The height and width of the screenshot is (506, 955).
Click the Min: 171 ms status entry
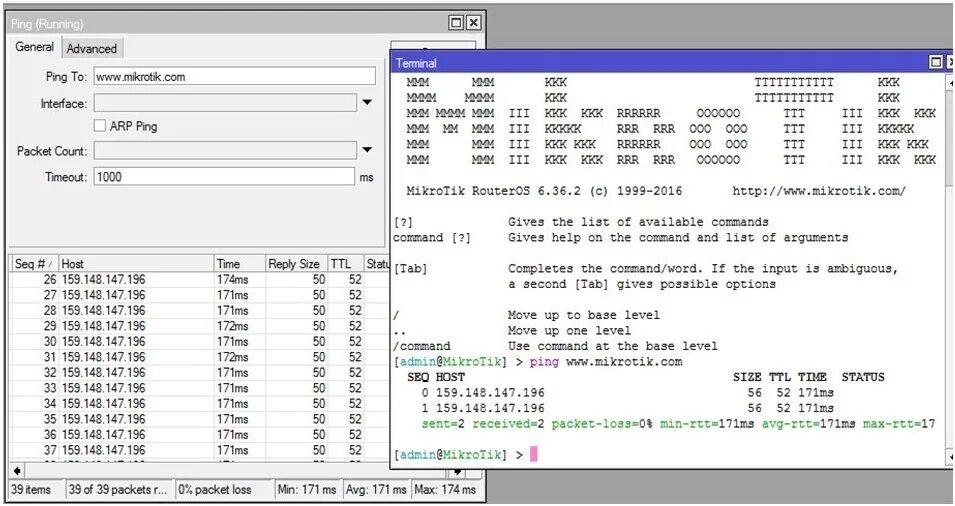click(x=307, y=490)
